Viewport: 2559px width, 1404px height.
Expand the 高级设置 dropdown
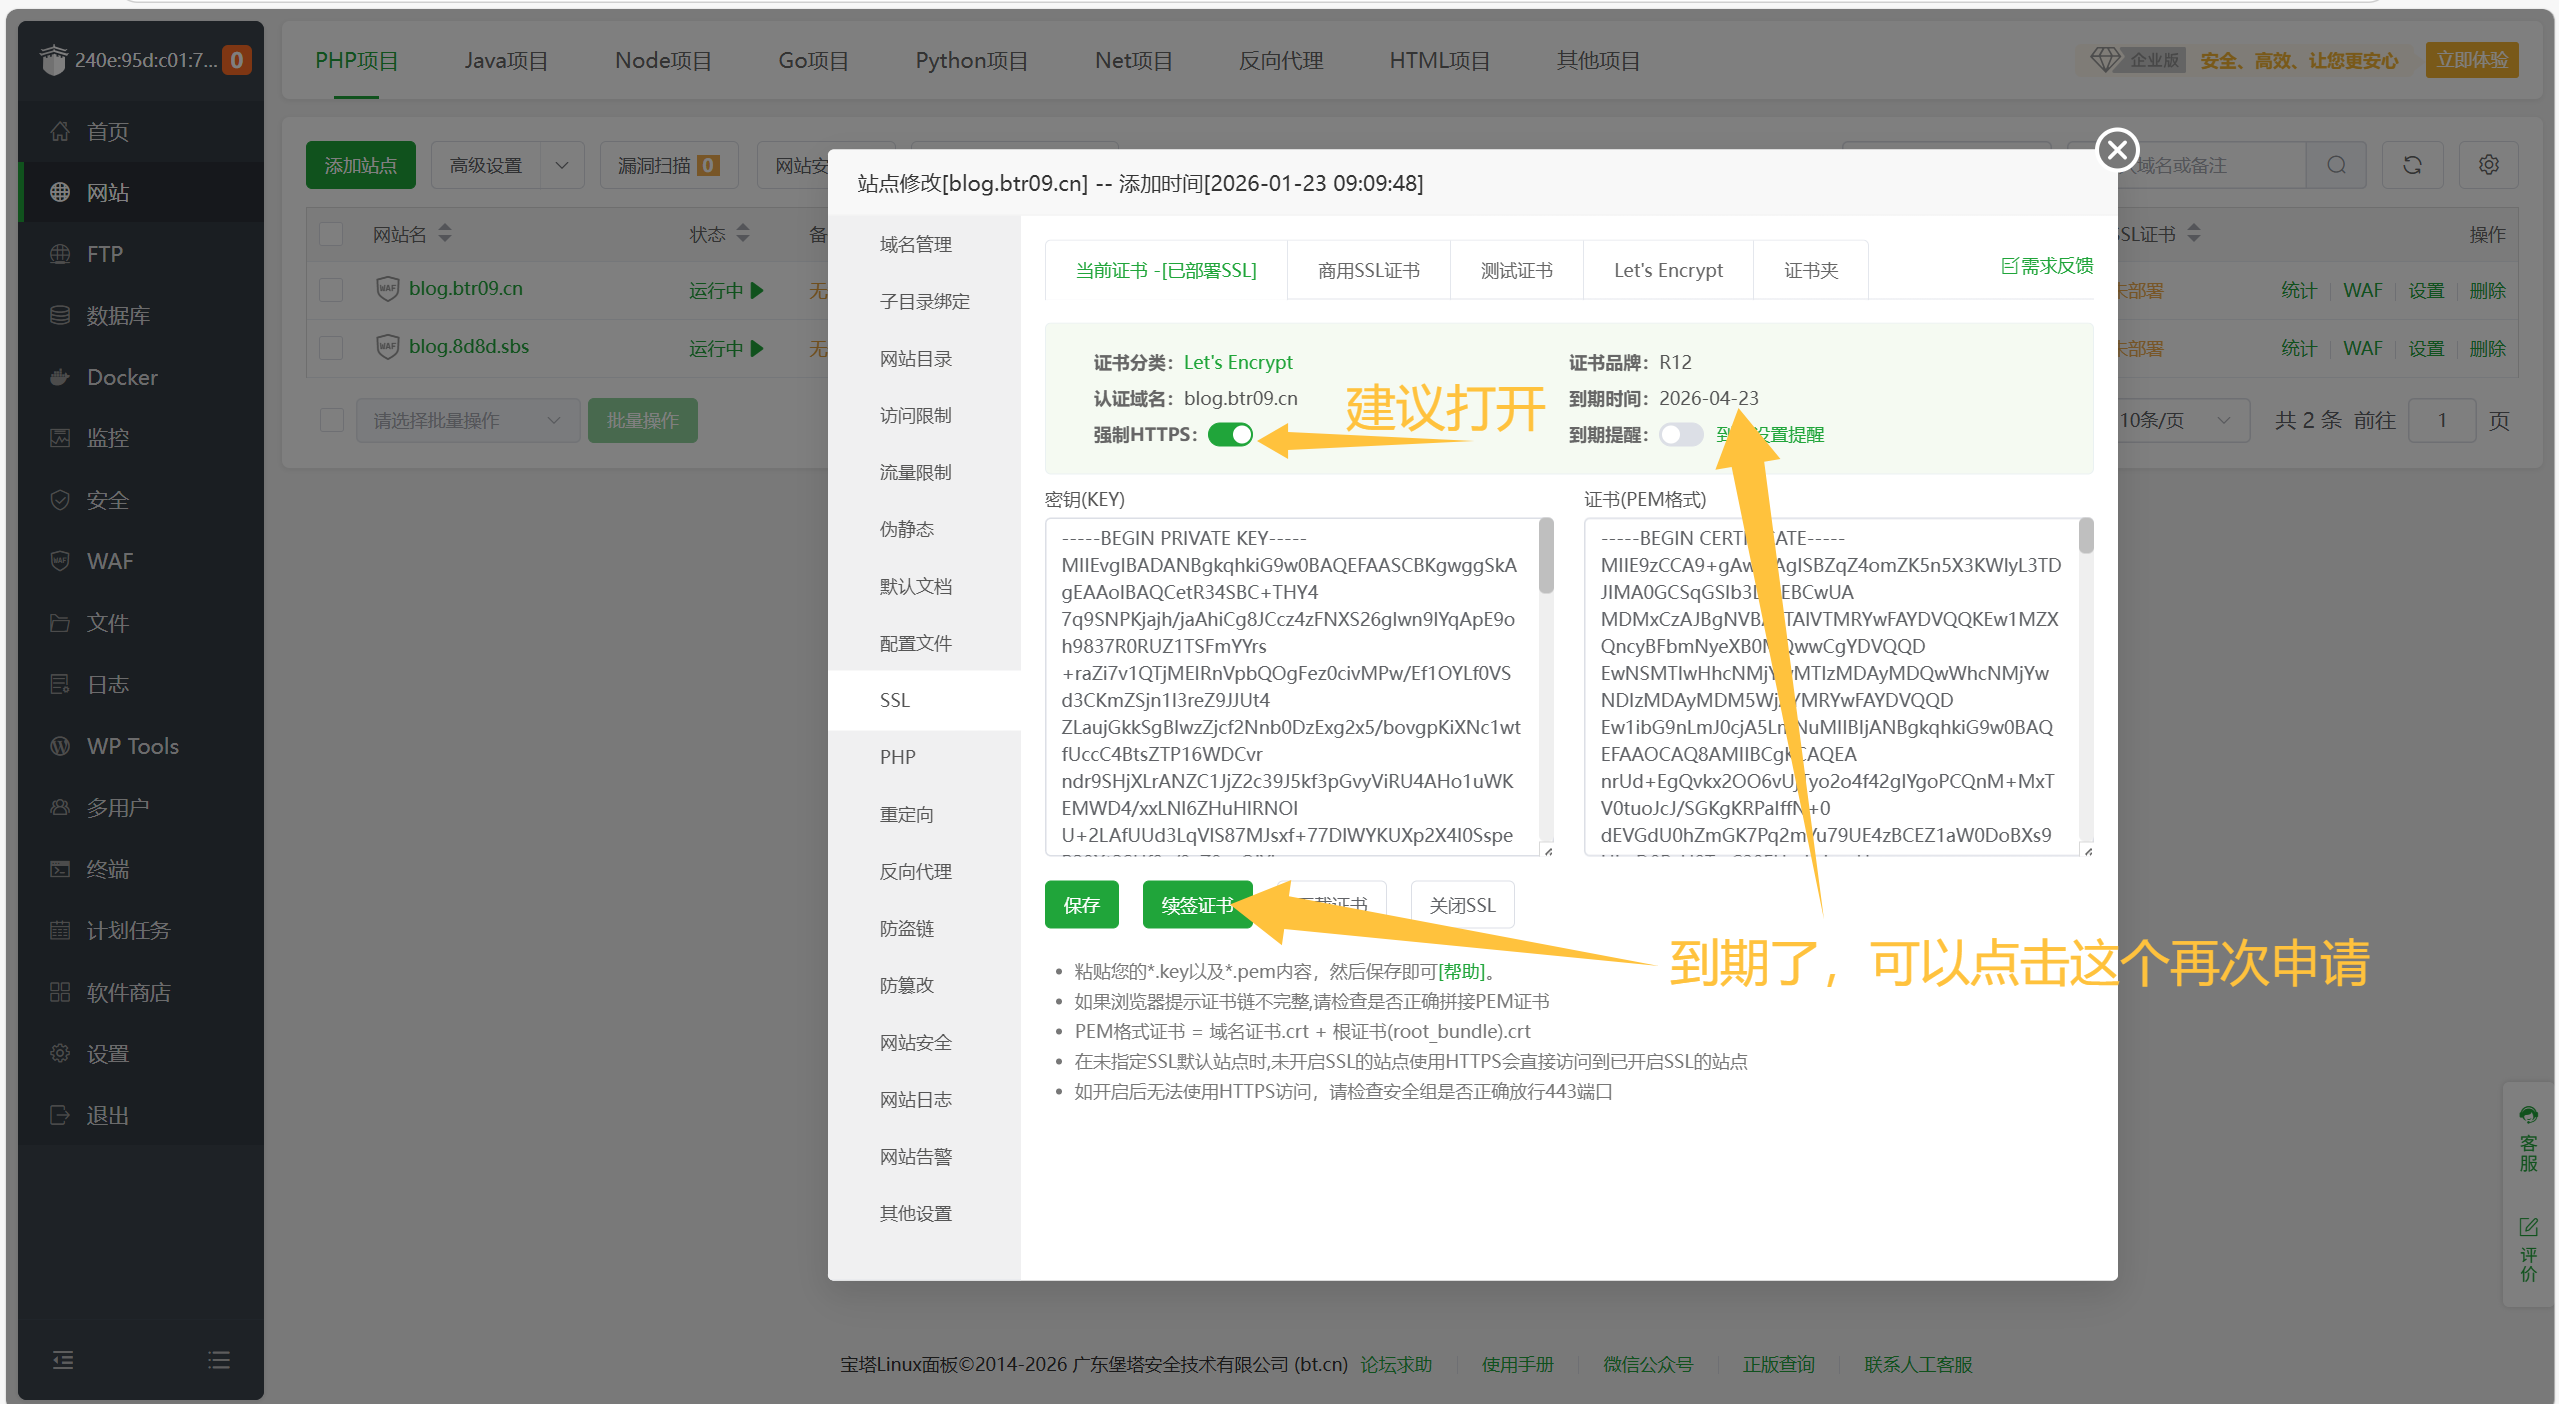507,164
